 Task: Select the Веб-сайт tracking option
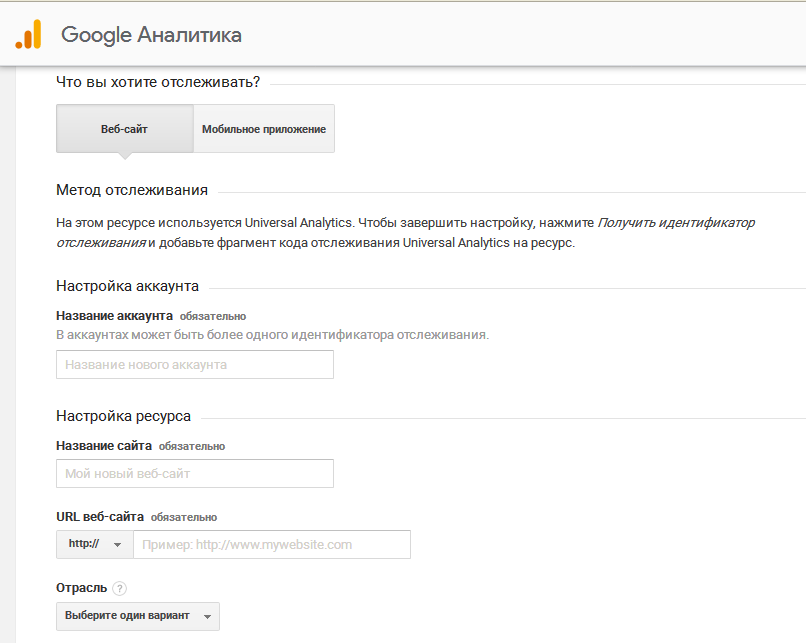coord(124,129)
